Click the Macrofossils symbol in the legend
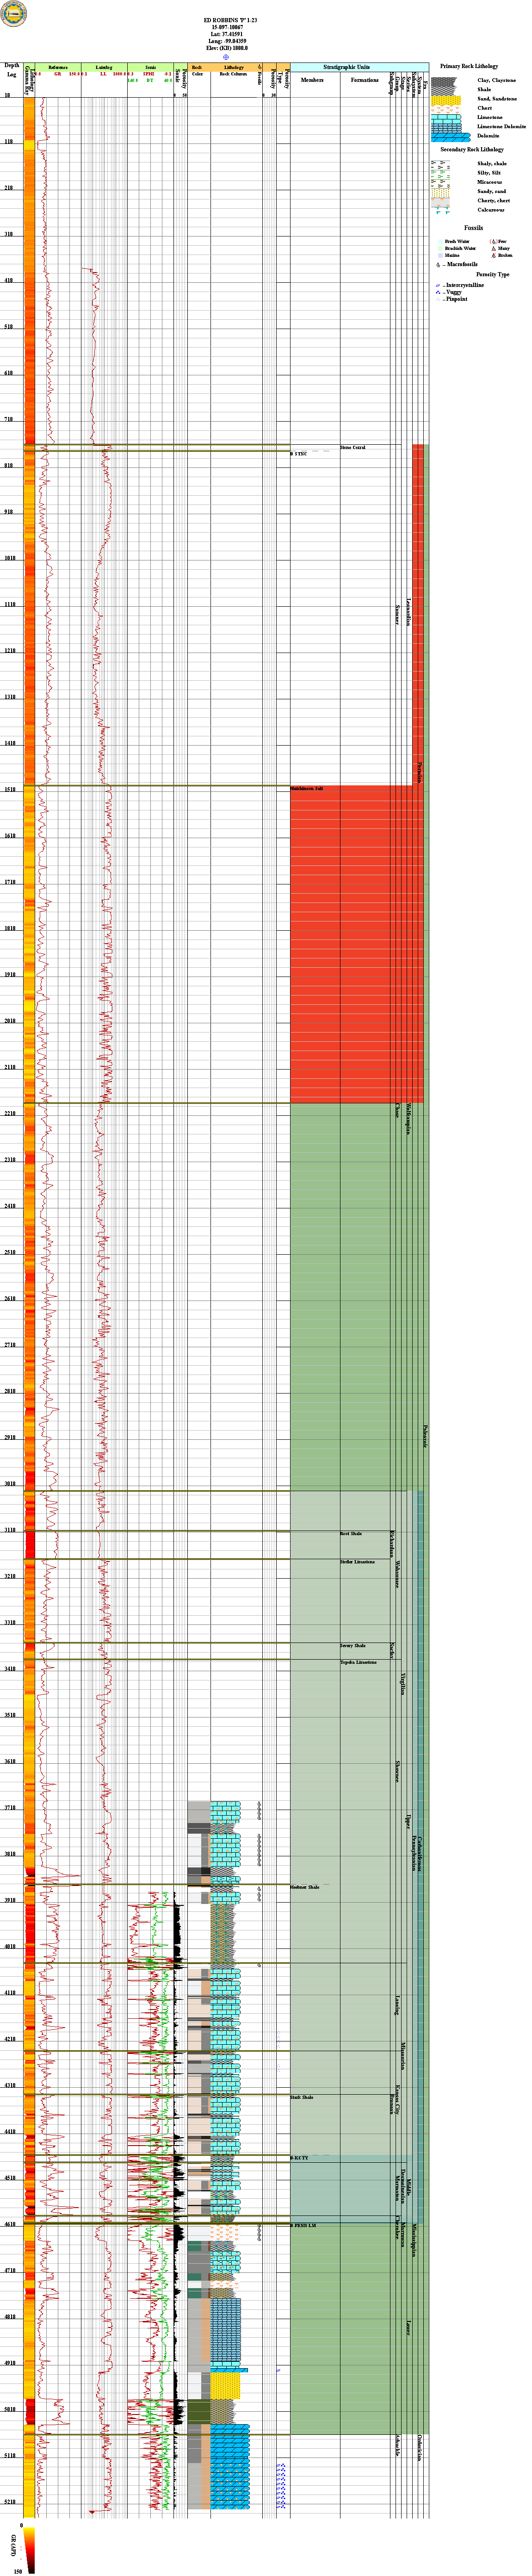Screen dimensions: 532x2576 (x=439, y=265)
